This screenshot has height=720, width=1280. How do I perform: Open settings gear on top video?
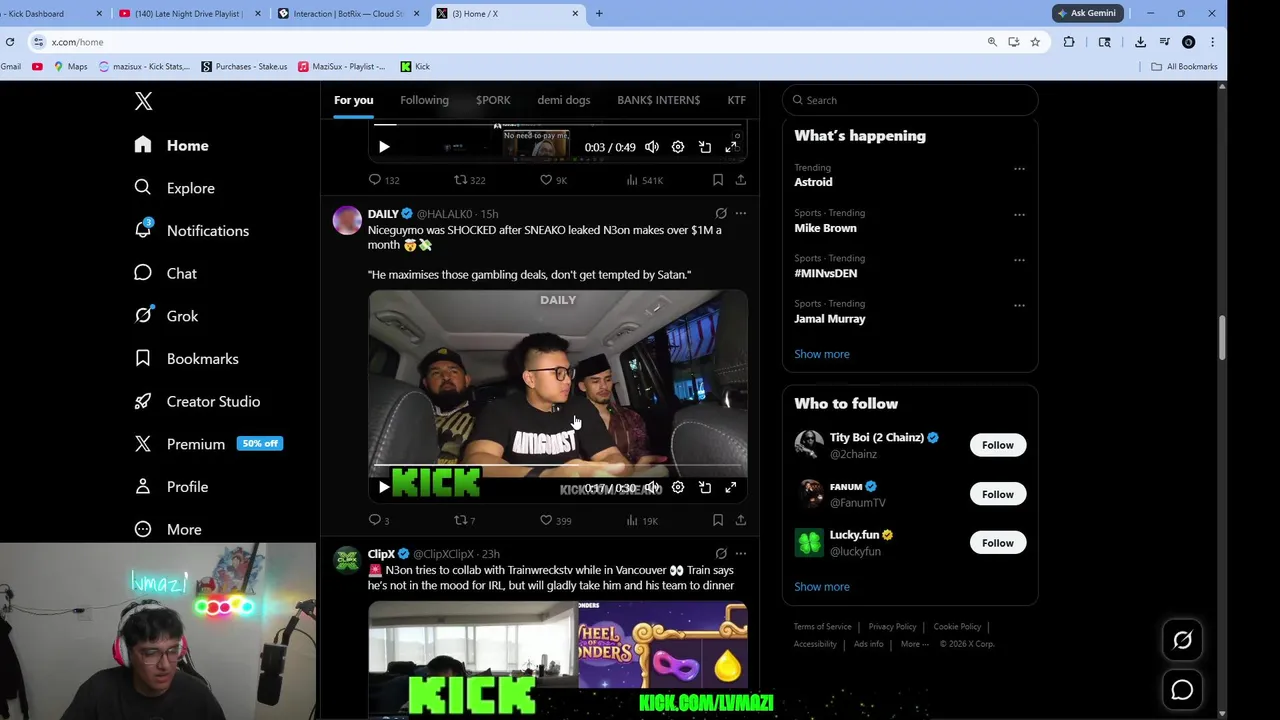(678, 147)
